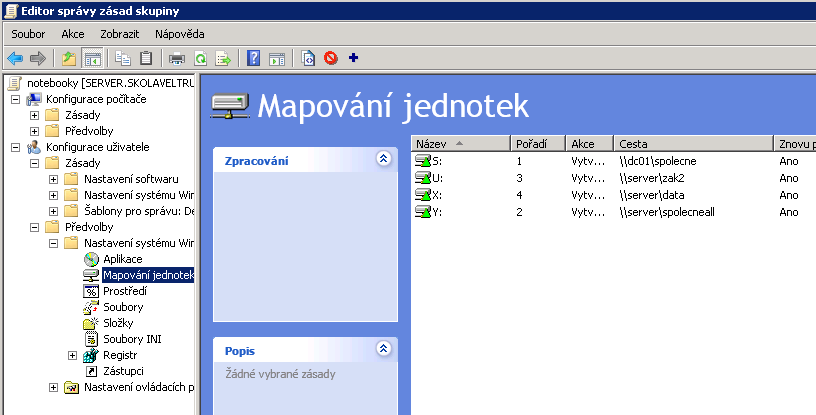The width and height of the screenshot is (816, 415).
Task: Click the red Disable item icon
Action: [x=331, y=58]
